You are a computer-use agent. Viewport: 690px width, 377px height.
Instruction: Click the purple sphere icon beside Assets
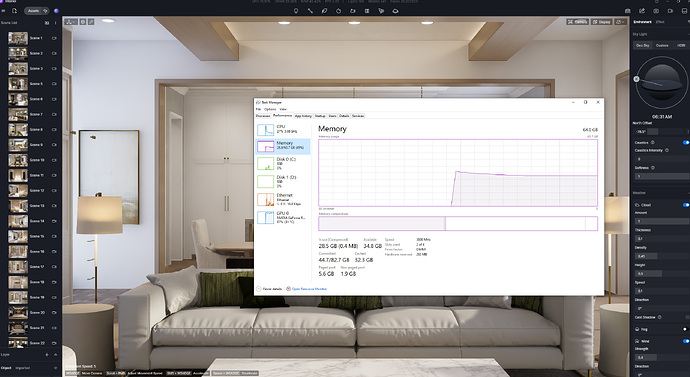point(56,11)
